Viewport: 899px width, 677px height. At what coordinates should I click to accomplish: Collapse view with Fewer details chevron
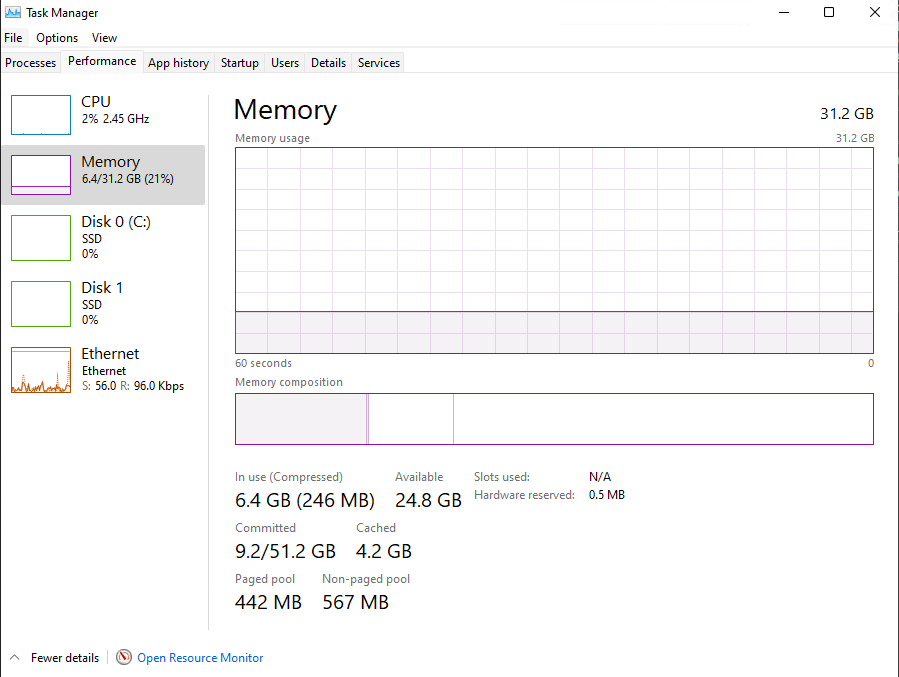tap(15, 658)
